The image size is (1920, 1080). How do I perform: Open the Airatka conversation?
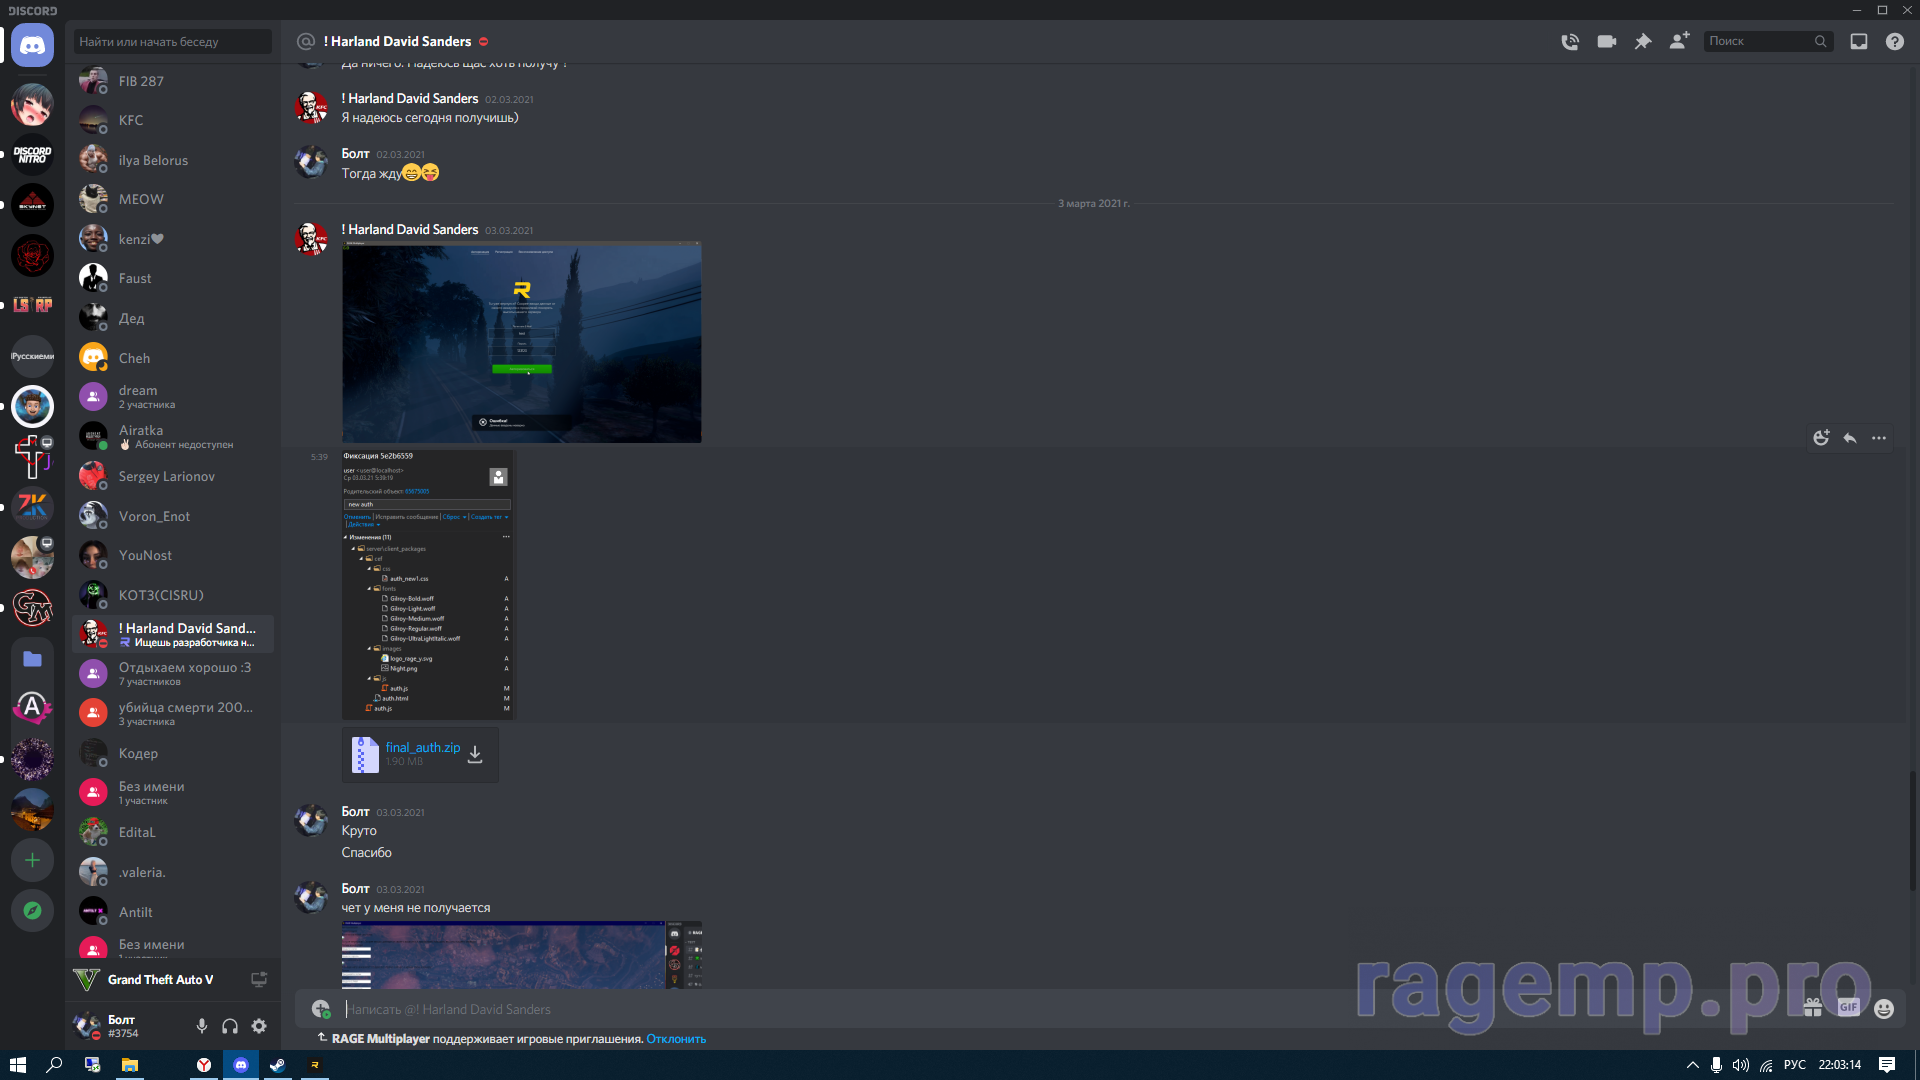[x=173, y=437]
